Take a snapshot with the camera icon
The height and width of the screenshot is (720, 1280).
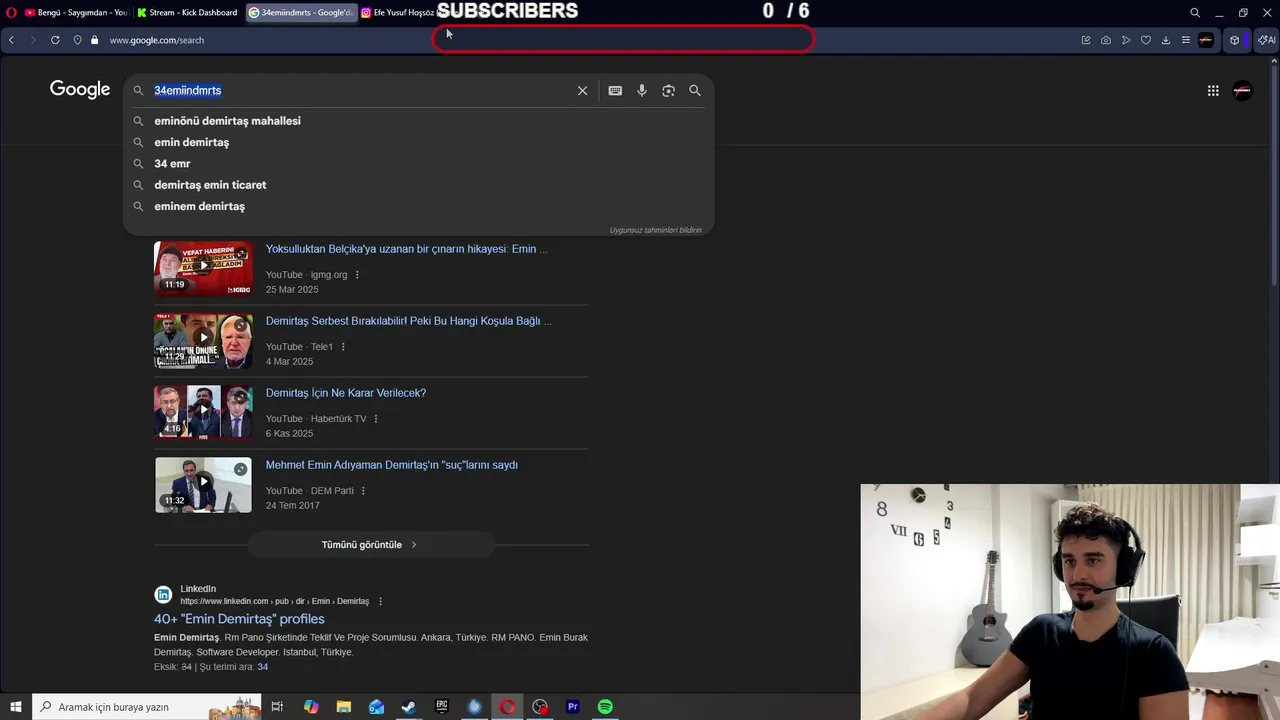point(1105,40)
